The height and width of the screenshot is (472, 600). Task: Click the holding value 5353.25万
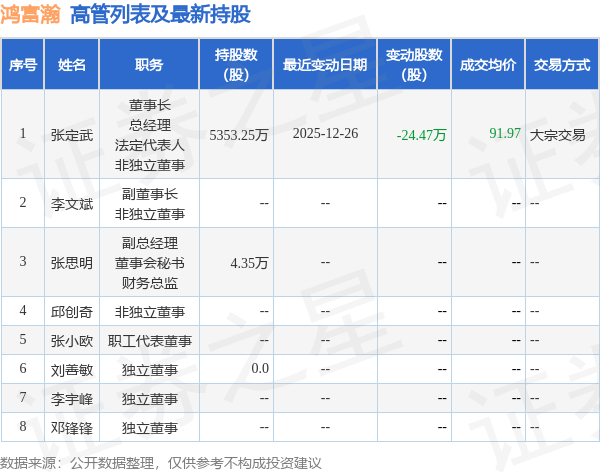[239, 135]
